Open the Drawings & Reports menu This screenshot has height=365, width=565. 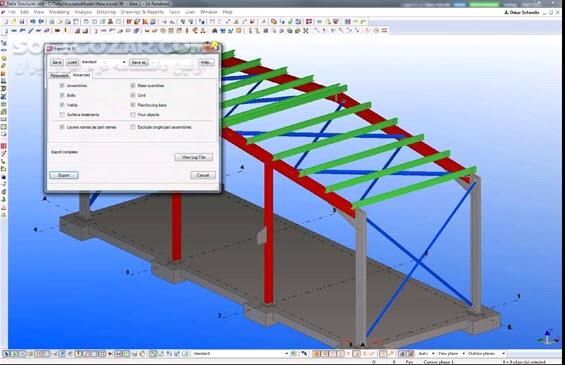tap(142, 12)
